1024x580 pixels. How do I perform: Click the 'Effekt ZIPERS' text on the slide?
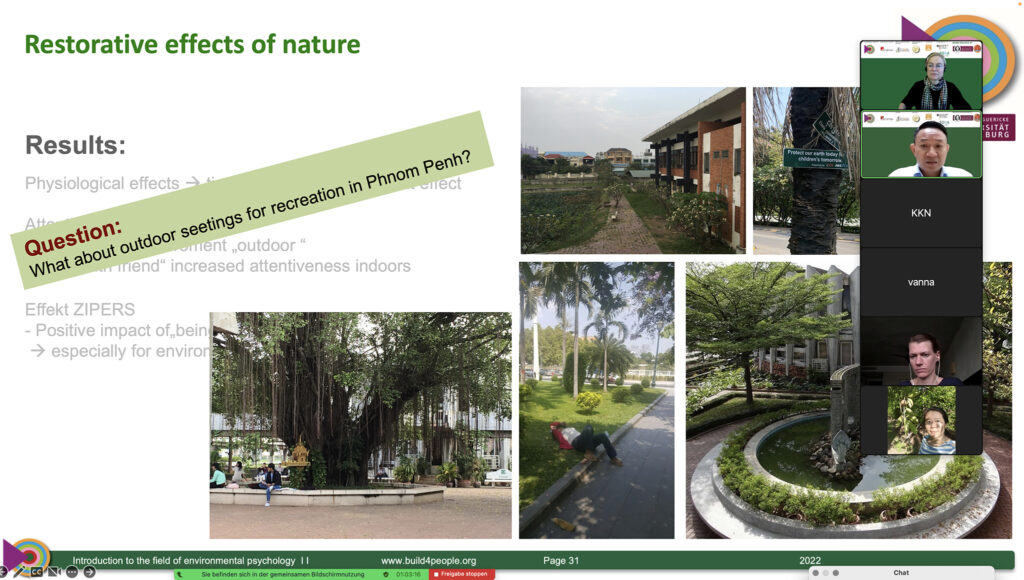[x=80, y=309]
